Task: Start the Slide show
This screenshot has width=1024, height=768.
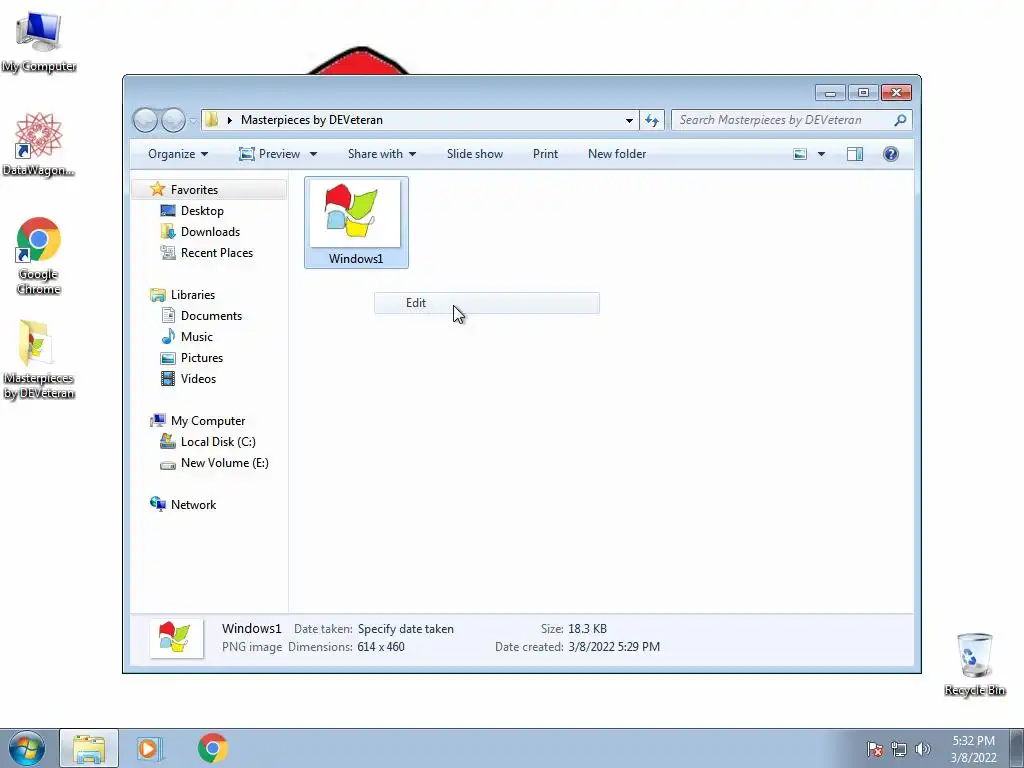Action: click(475, 154)
